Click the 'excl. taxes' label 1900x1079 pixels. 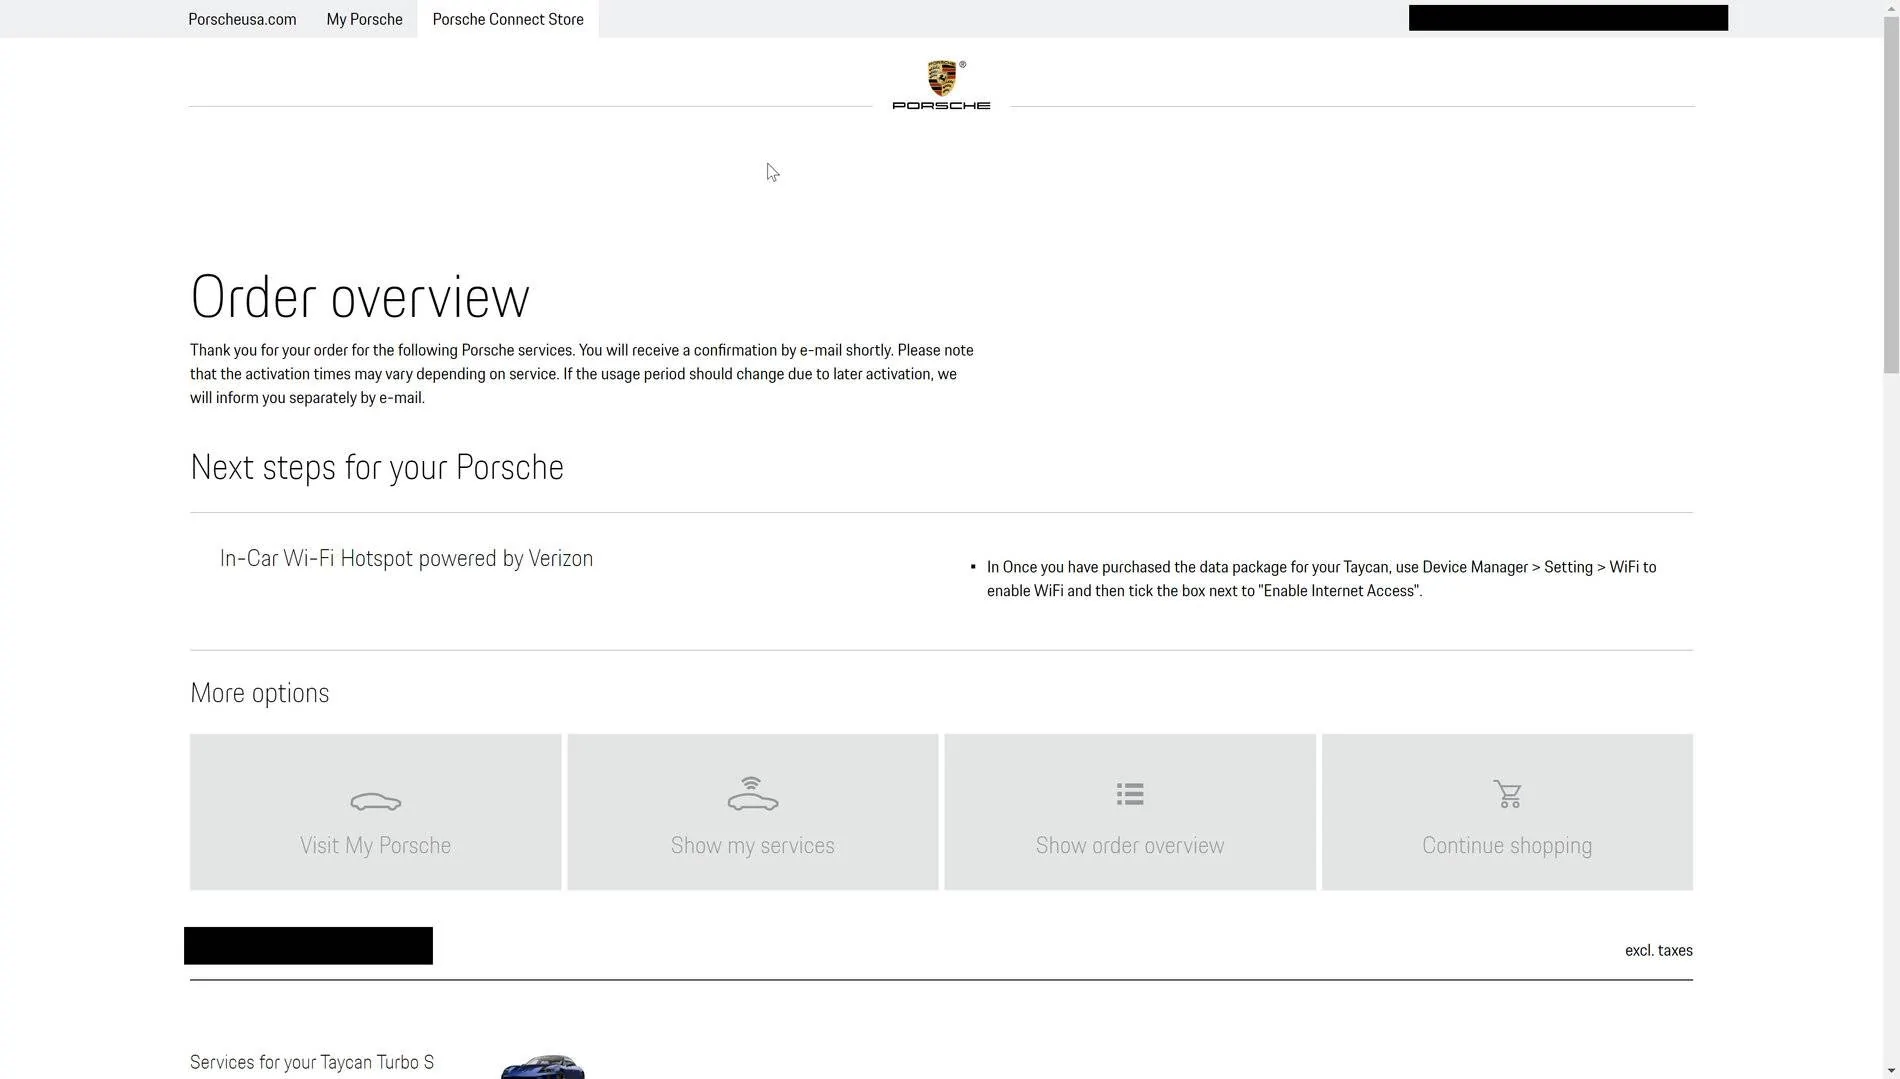pos(1659,950)
